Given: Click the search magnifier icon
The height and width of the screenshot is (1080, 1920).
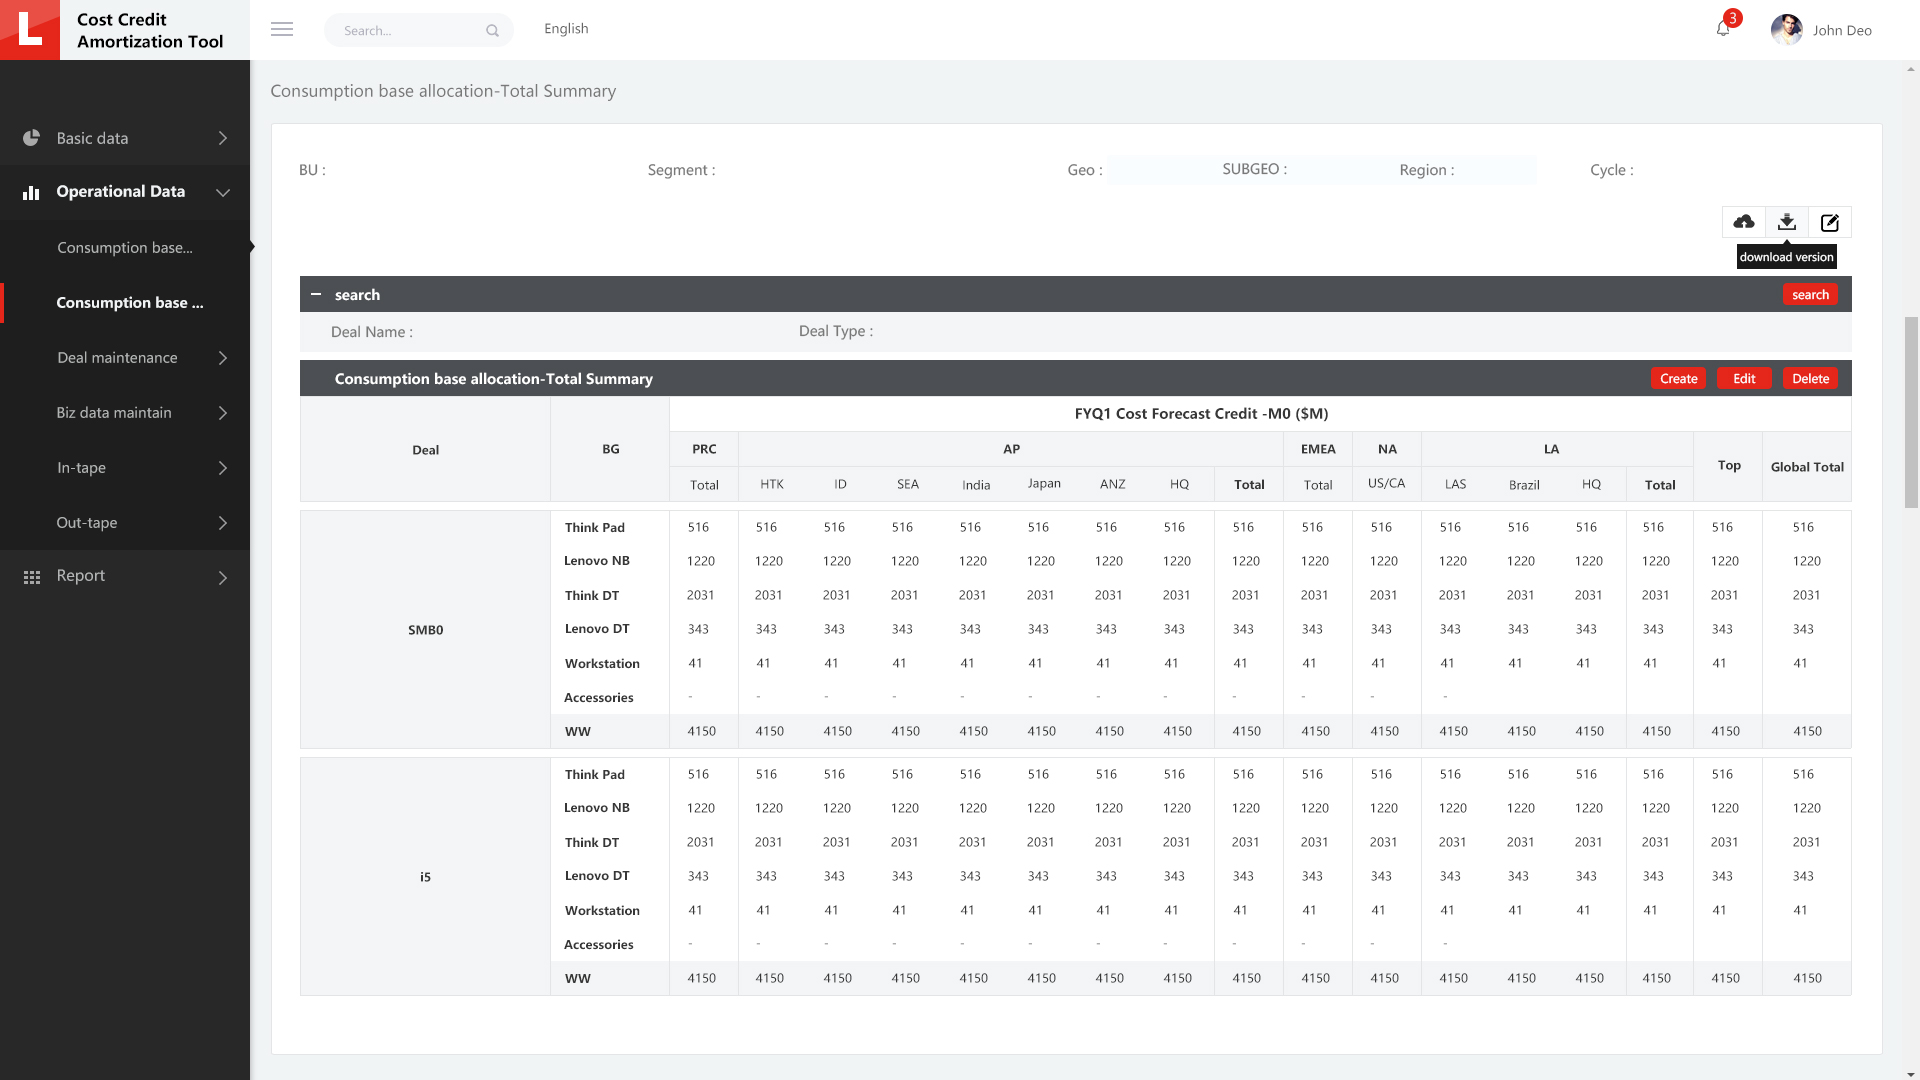Looking at the screenshot, I should point(492,31).
